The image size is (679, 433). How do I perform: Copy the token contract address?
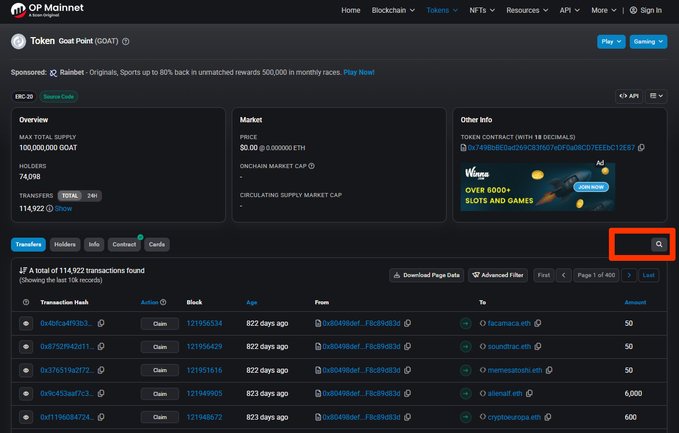641,148
